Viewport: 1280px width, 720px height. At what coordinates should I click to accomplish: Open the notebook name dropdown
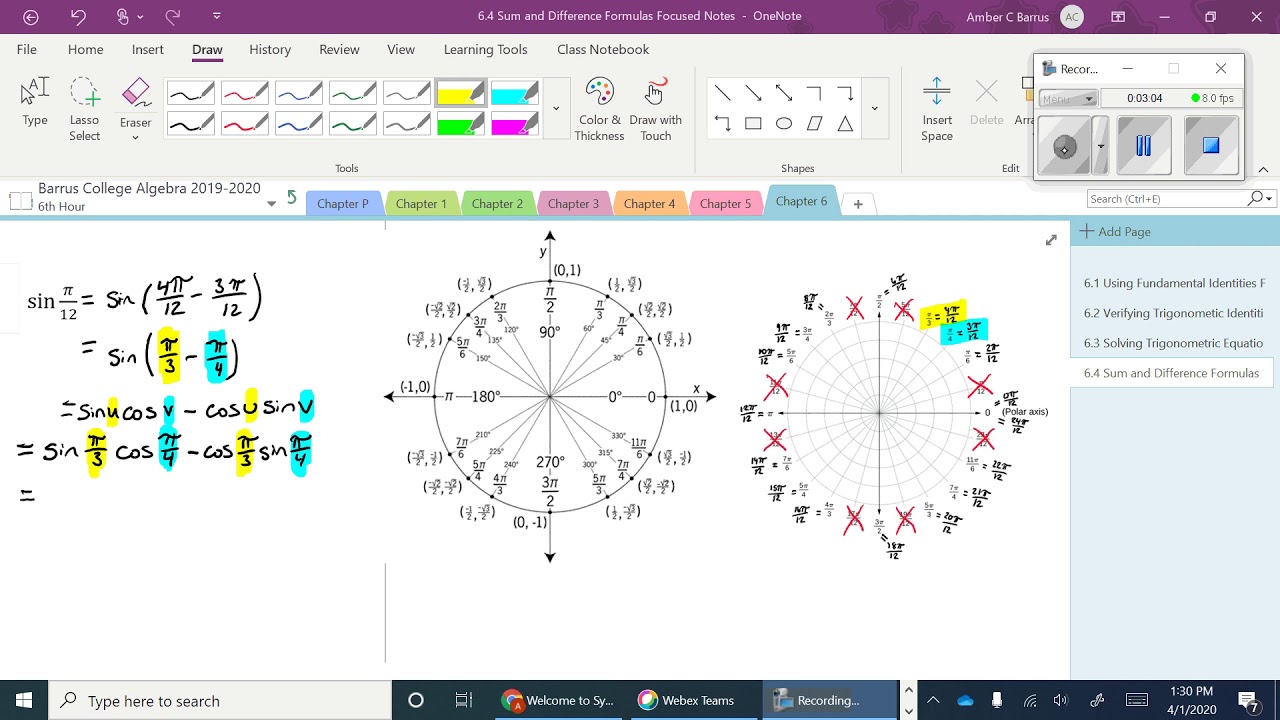coord(271,204)
